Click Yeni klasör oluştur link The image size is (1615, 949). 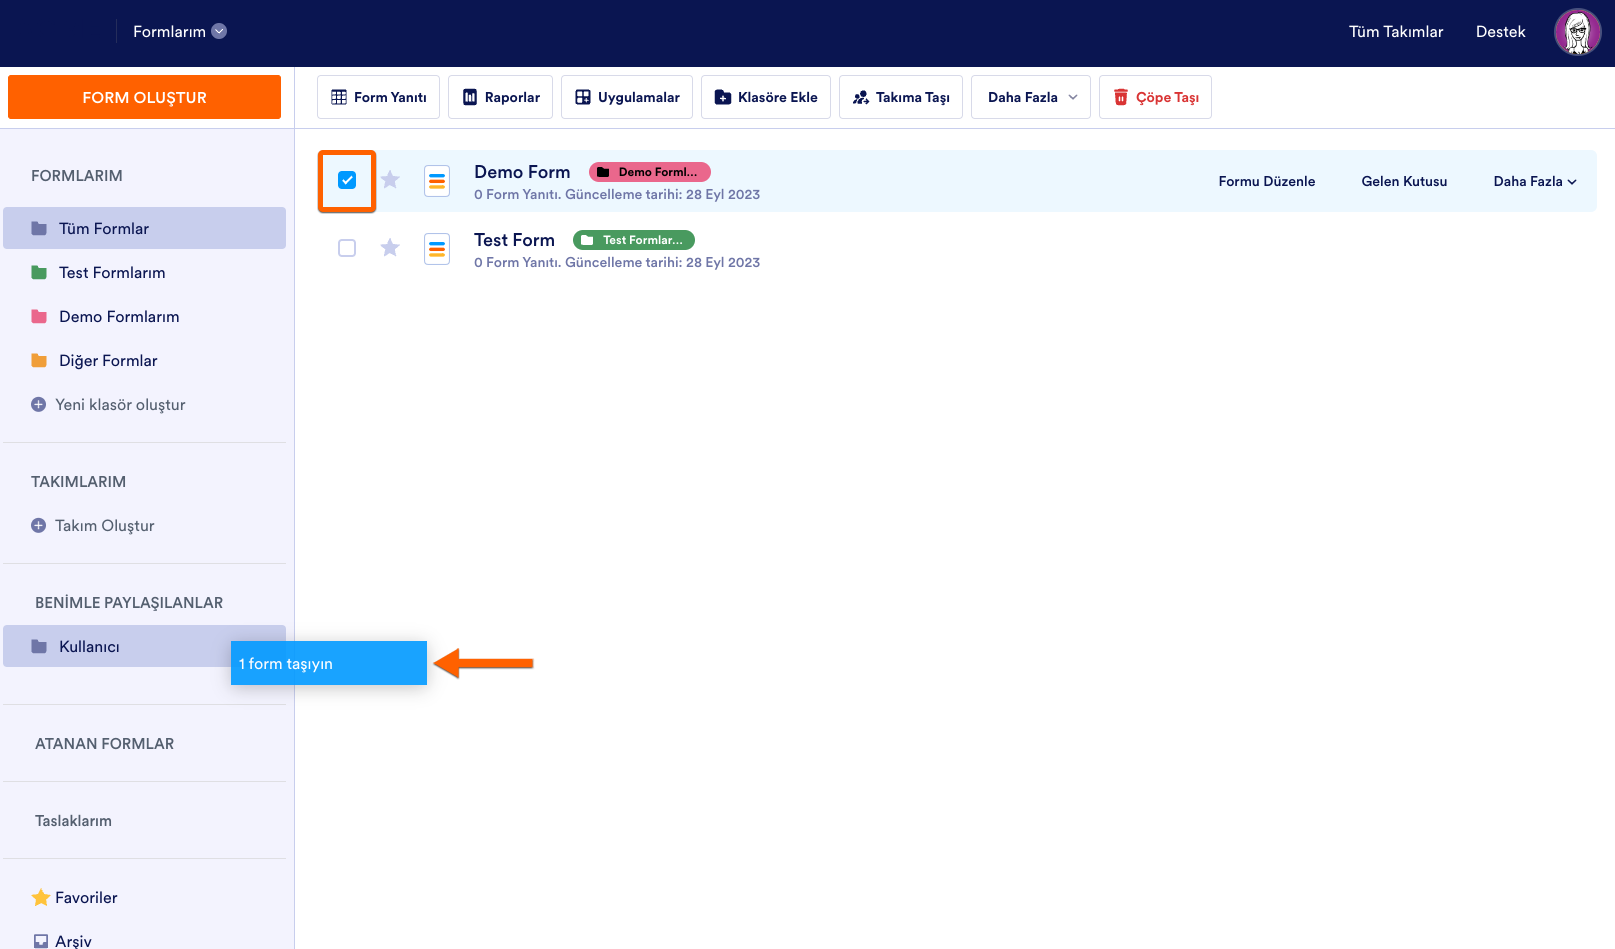point(120,405)
